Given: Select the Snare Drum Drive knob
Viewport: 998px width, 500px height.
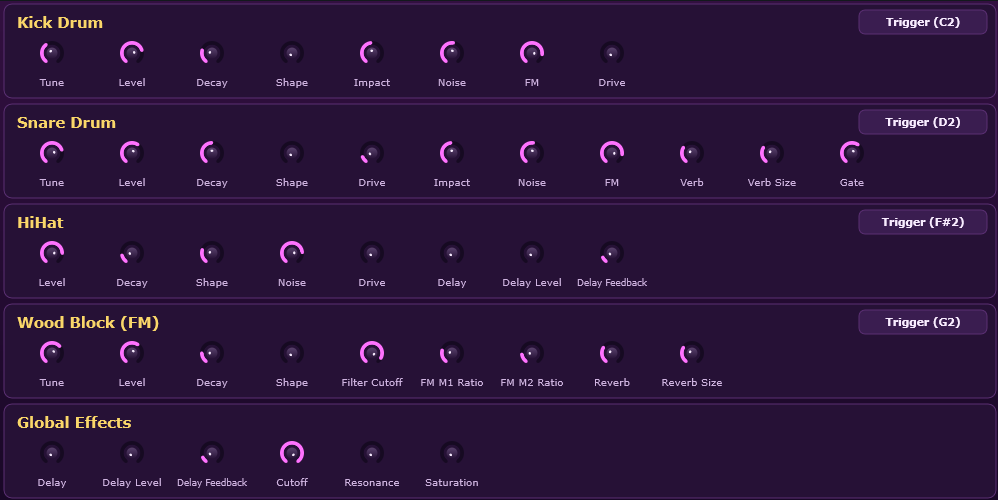Looking at the screenshot, I should pyautogui.click(x=372, y=153).
